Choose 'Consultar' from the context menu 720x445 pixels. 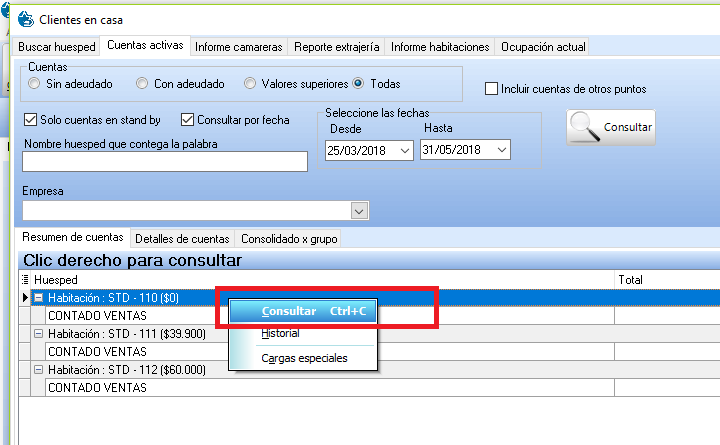click(x=290, y=311)
